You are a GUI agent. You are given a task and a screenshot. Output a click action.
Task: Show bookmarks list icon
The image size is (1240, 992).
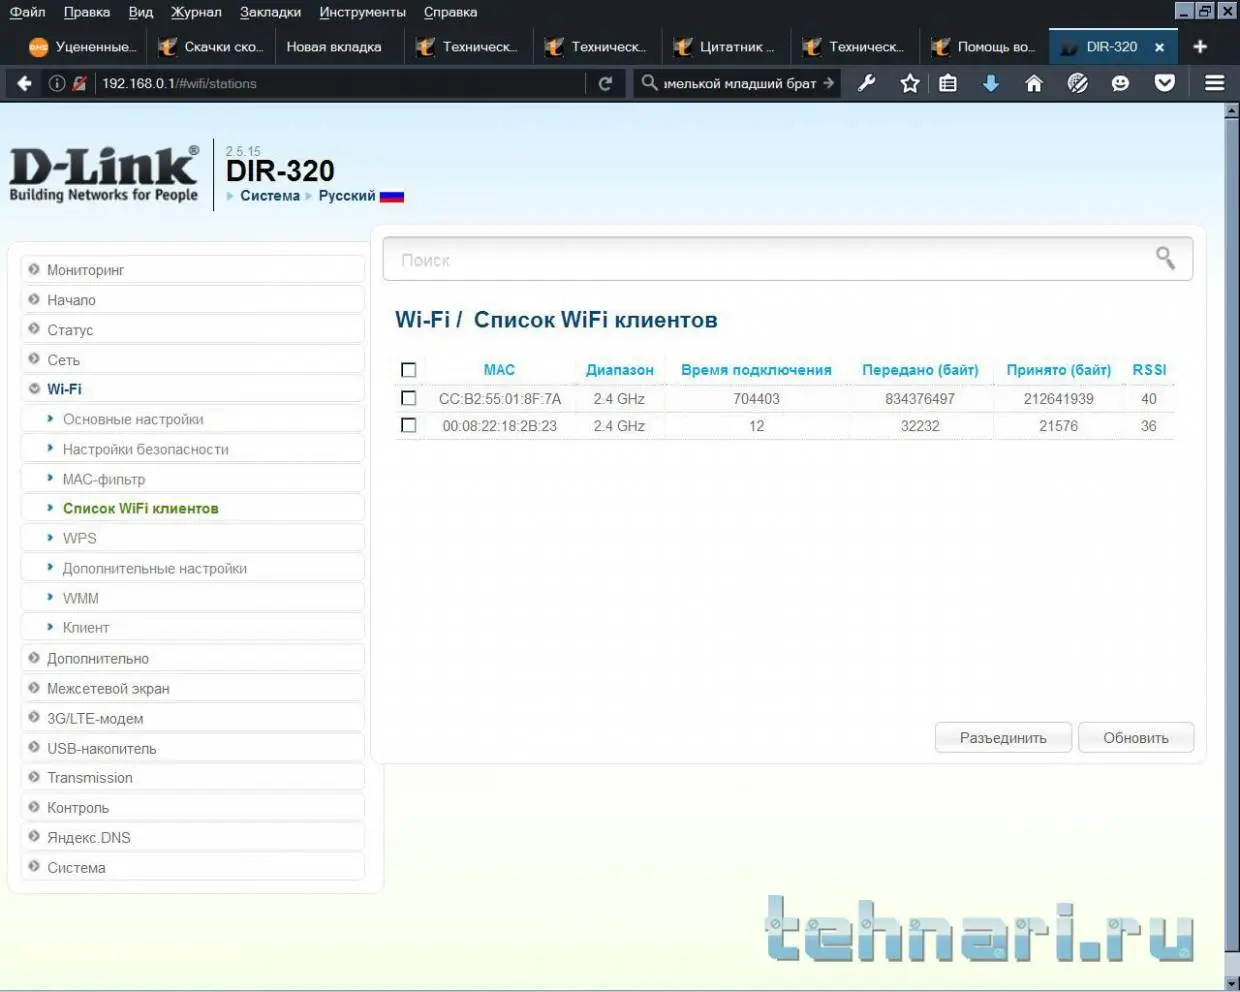(x=948, y=83)
